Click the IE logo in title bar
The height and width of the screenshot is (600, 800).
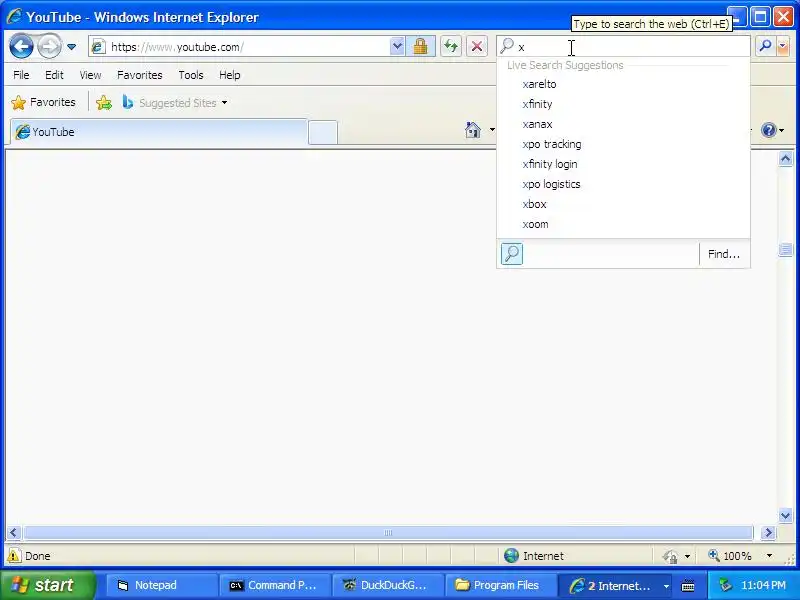click(14, 16)
